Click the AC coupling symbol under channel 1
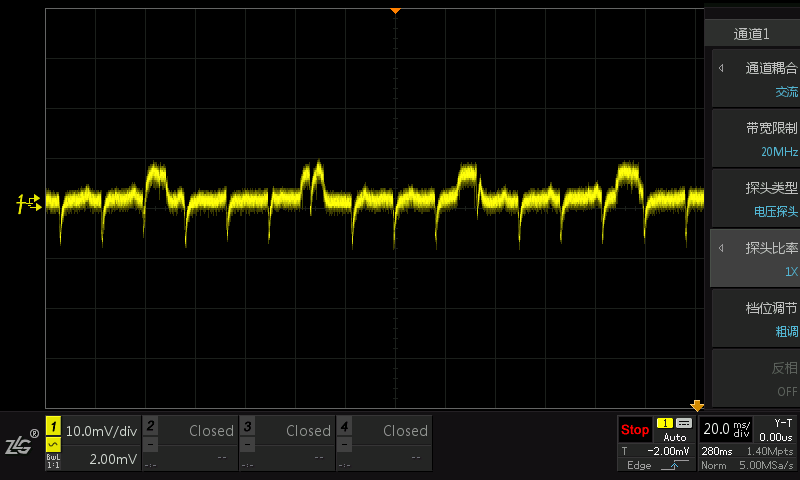The image size is (800, 480). coord(53,444)
